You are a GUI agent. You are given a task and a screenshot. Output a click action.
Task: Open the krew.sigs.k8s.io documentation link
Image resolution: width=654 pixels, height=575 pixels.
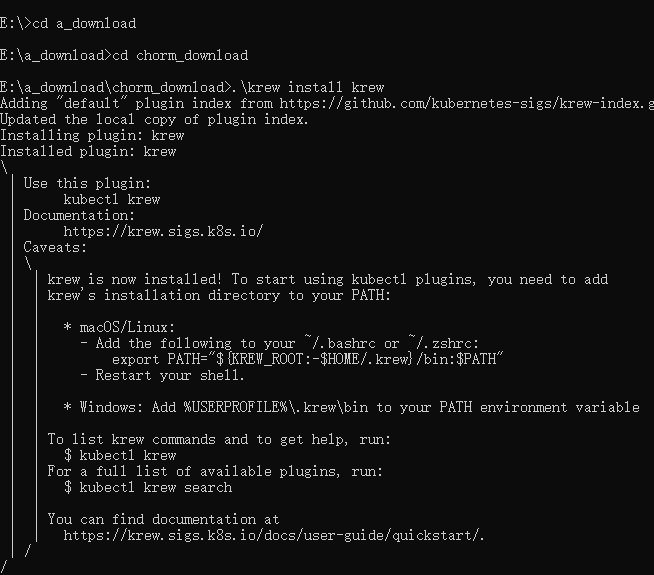pos(163,231)
